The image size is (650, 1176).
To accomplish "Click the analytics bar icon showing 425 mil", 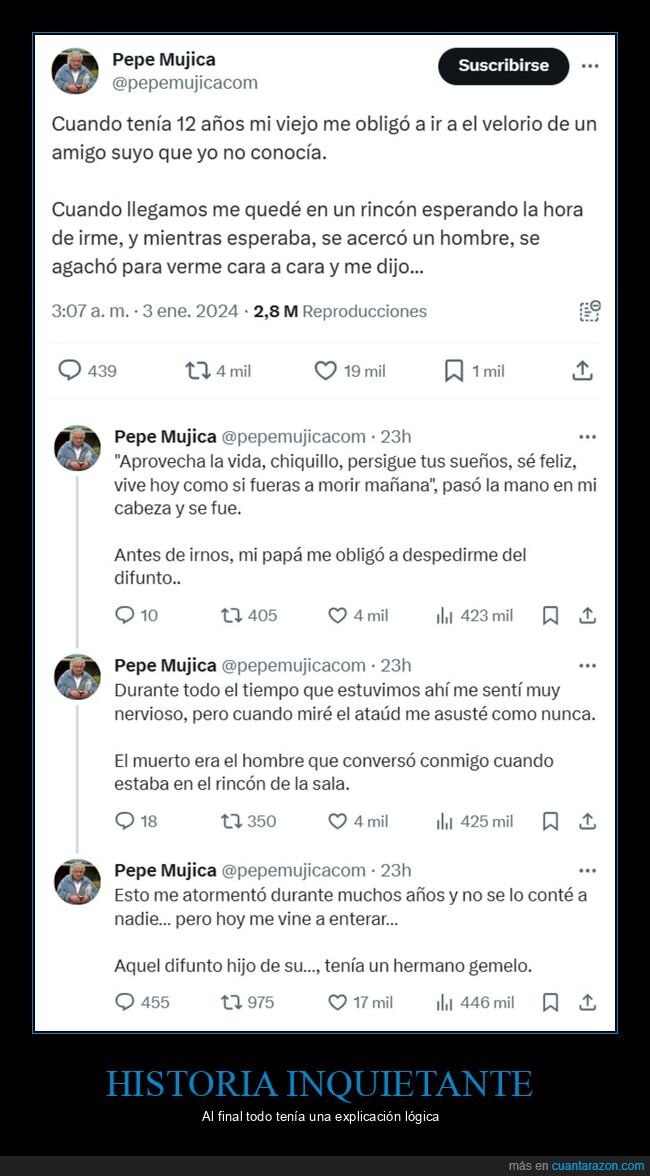I will pyautogui.click(x=442, y=821).
